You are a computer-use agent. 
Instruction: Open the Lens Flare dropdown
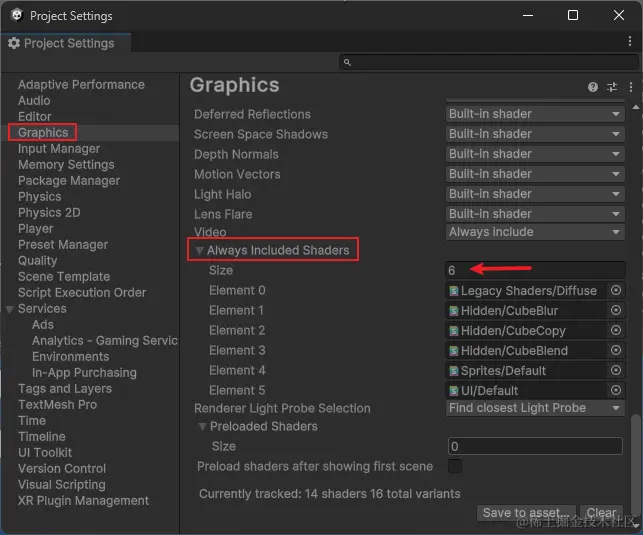coord(535,214)
